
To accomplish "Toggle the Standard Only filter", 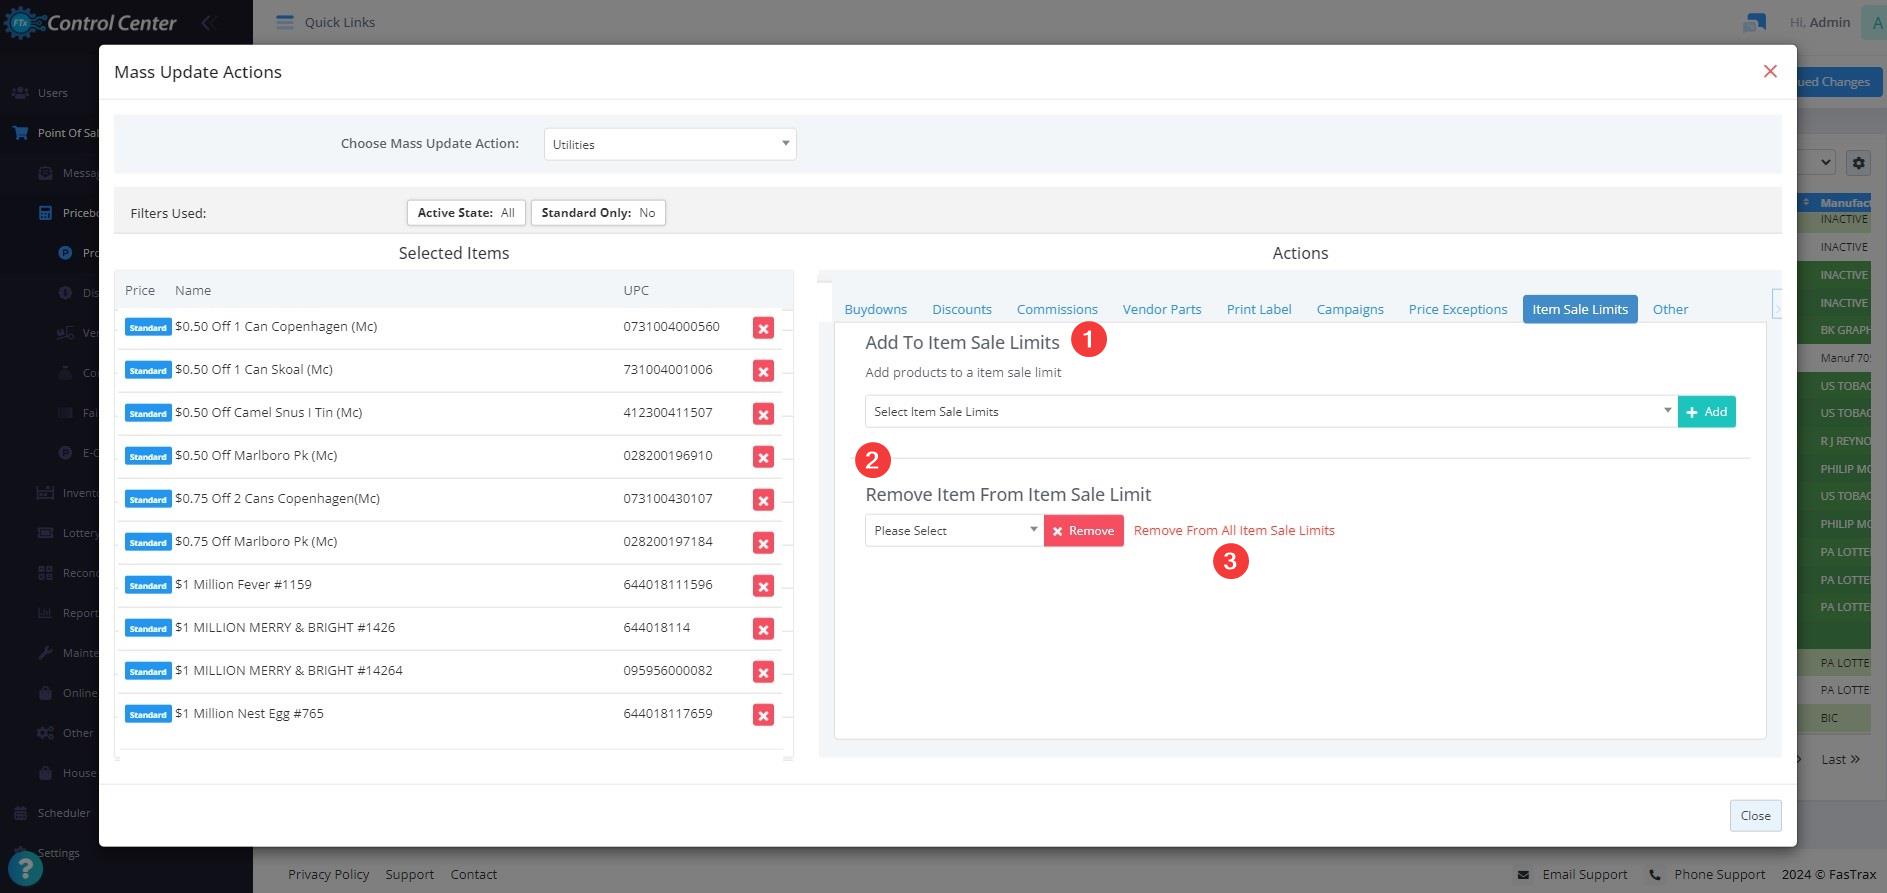I will (598, 213).
